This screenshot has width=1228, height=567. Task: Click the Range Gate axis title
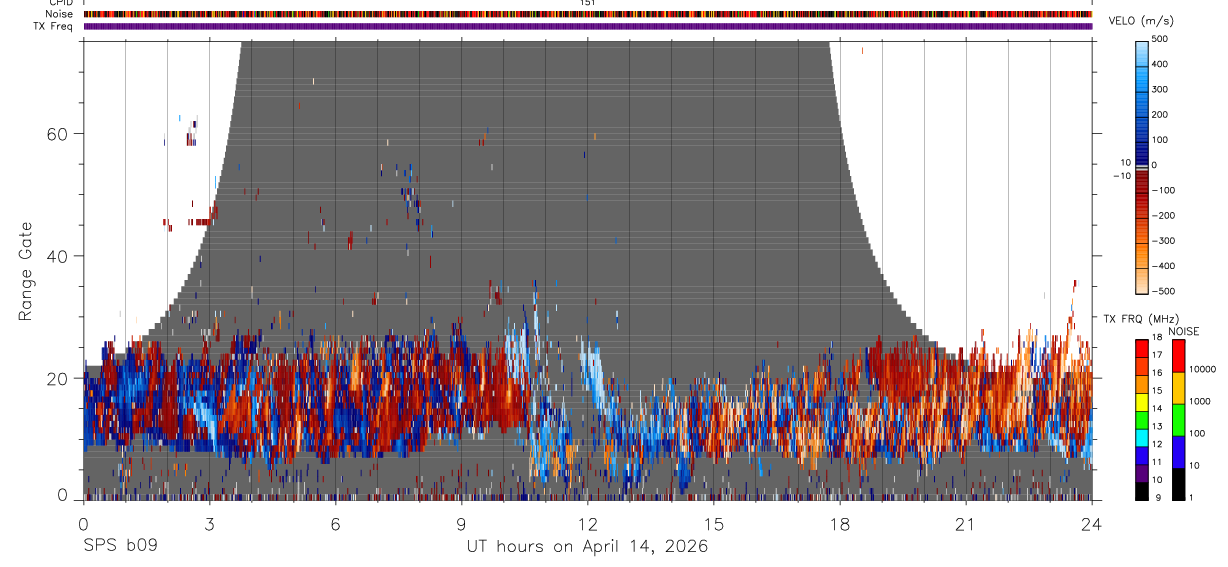click(x=27, y=271)
